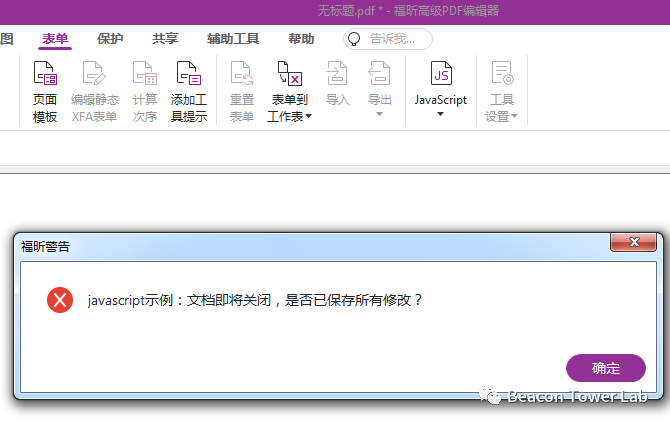The height and width of the screenshot is (424, 670).
Task: Click the 重置表单 reset form icon
Action: pos(242,73)
